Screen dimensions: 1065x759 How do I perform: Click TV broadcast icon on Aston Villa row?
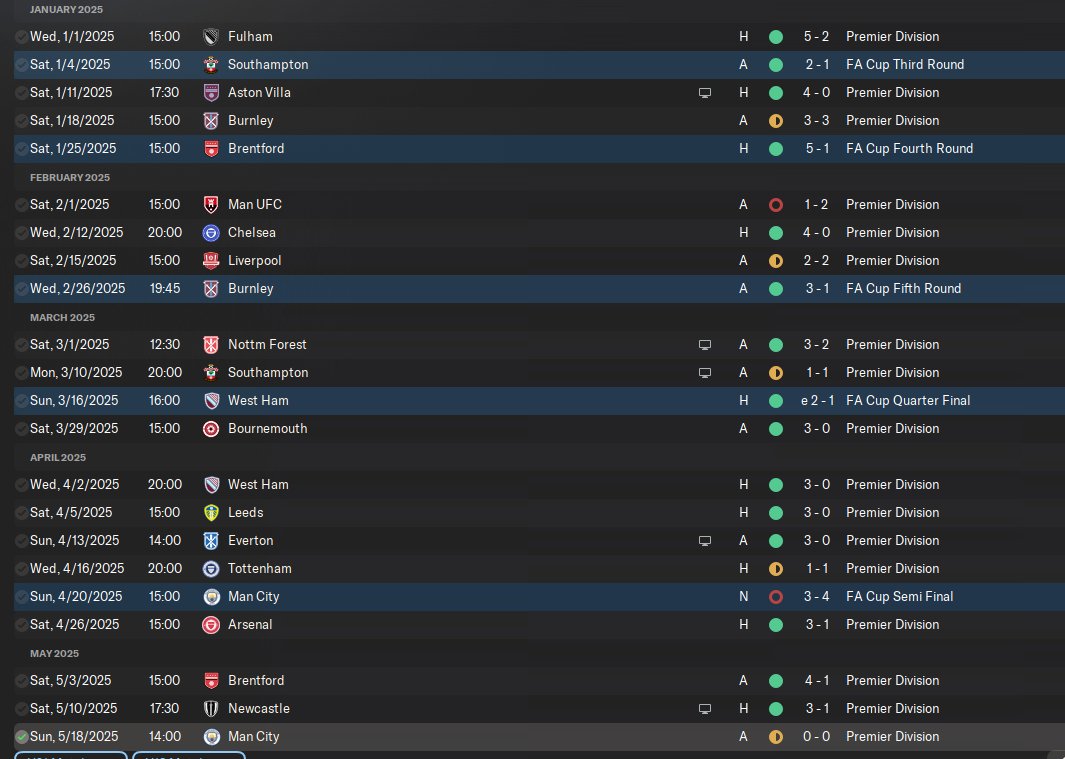(x=705, y=92)
